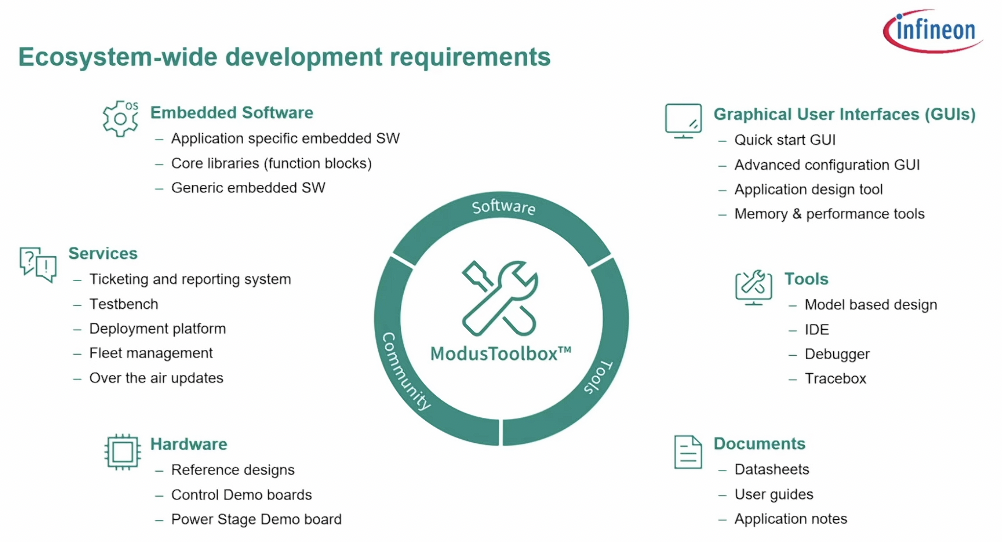Click the Tools monitor-wrench icon
The width and height of the screenshot is (1002, 542).
point(753,287)
